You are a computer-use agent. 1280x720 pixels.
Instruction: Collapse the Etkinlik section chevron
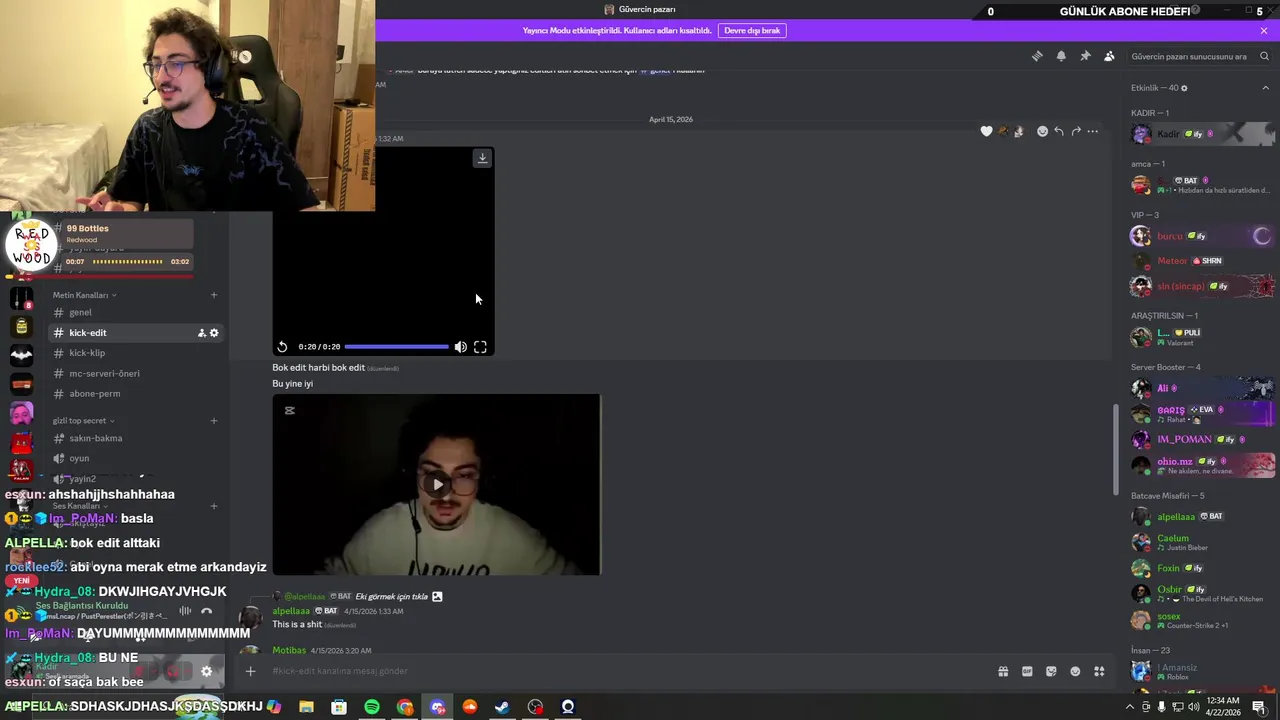1265,88
